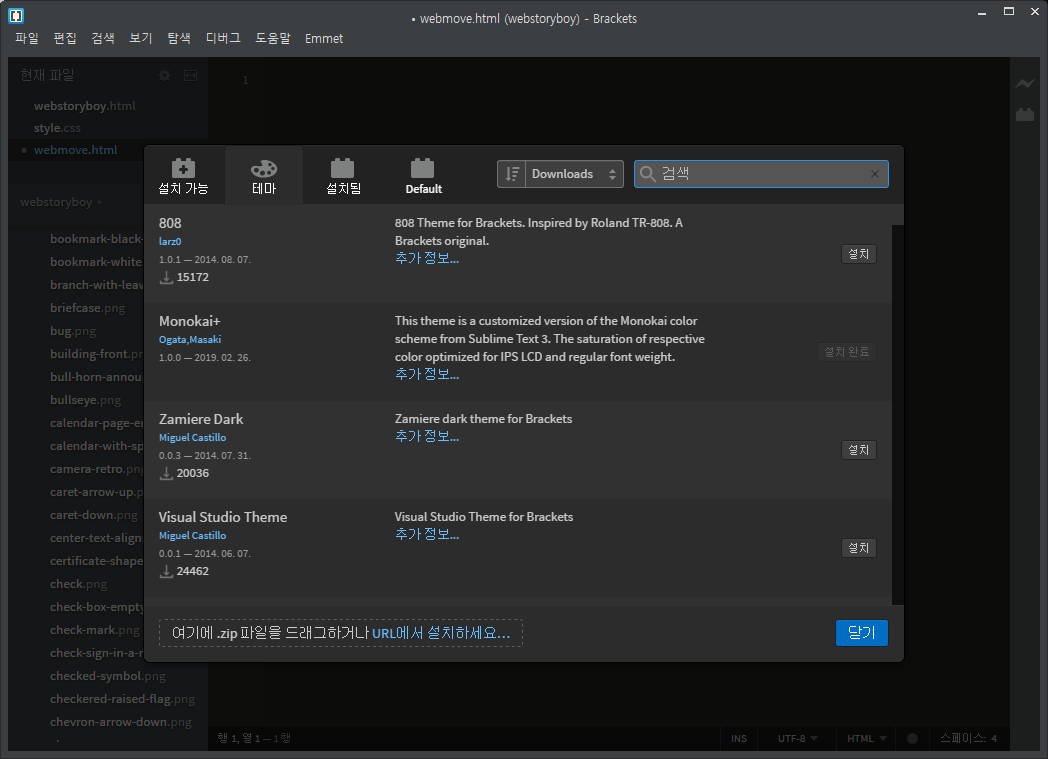1048x759 pixels.
Task: Open author link larz0
Action: click(x=170, y=241)
